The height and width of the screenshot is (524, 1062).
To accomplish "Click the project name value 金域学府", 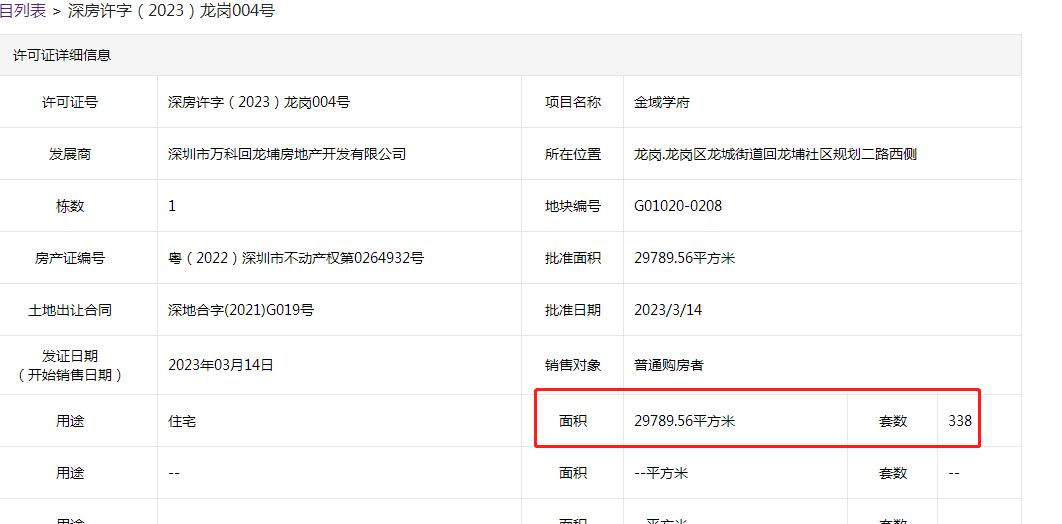I will tap(661, 102).
